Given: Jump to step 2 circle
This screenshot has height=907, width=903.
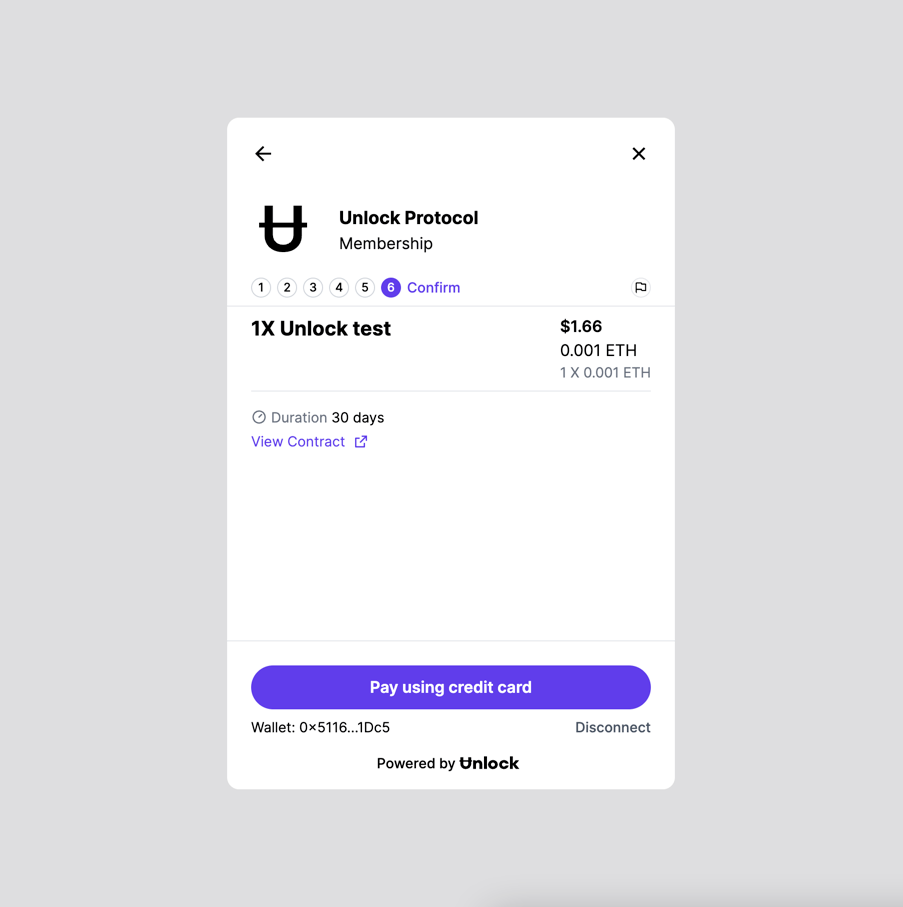Looking at the screenshot, I should (287, 287).
